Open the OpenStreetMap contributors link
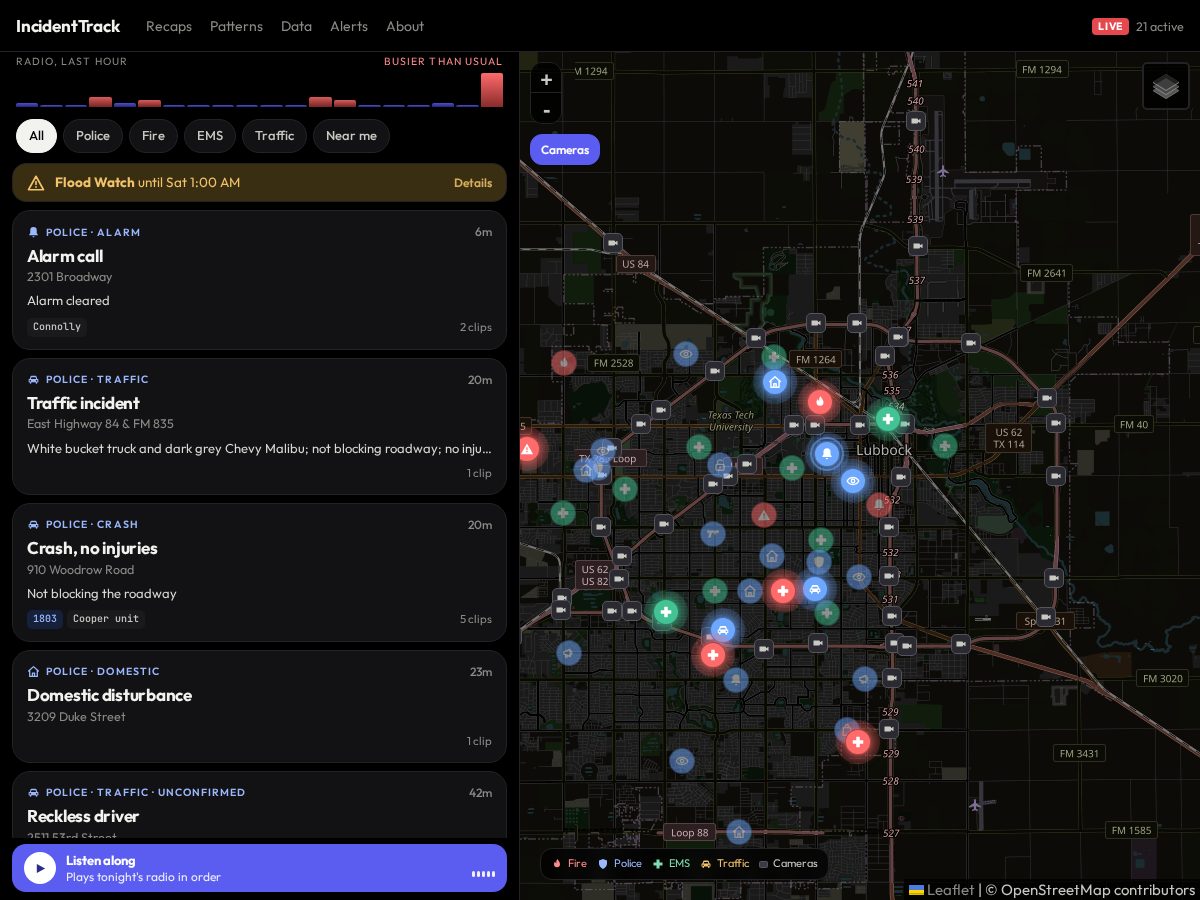1200x900 pixels. 1098,890
